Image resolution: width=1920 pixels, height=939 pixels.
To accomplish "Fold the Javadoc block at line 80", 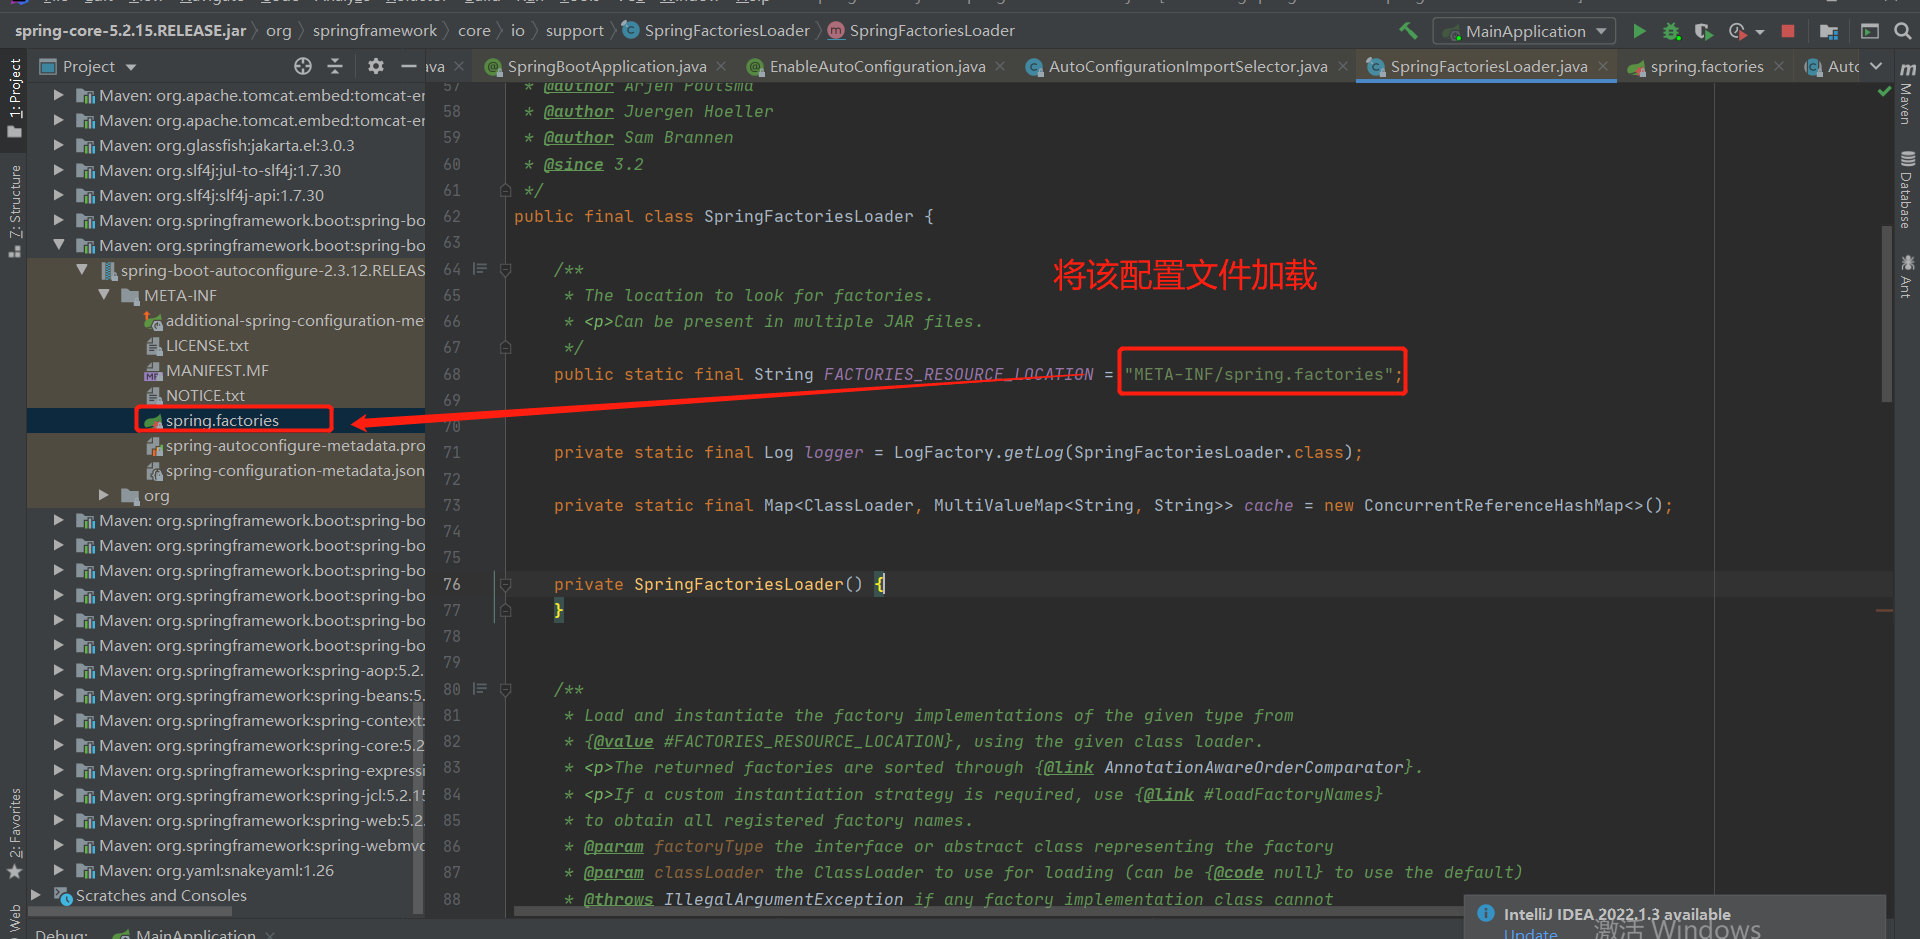I will [505, 689].
